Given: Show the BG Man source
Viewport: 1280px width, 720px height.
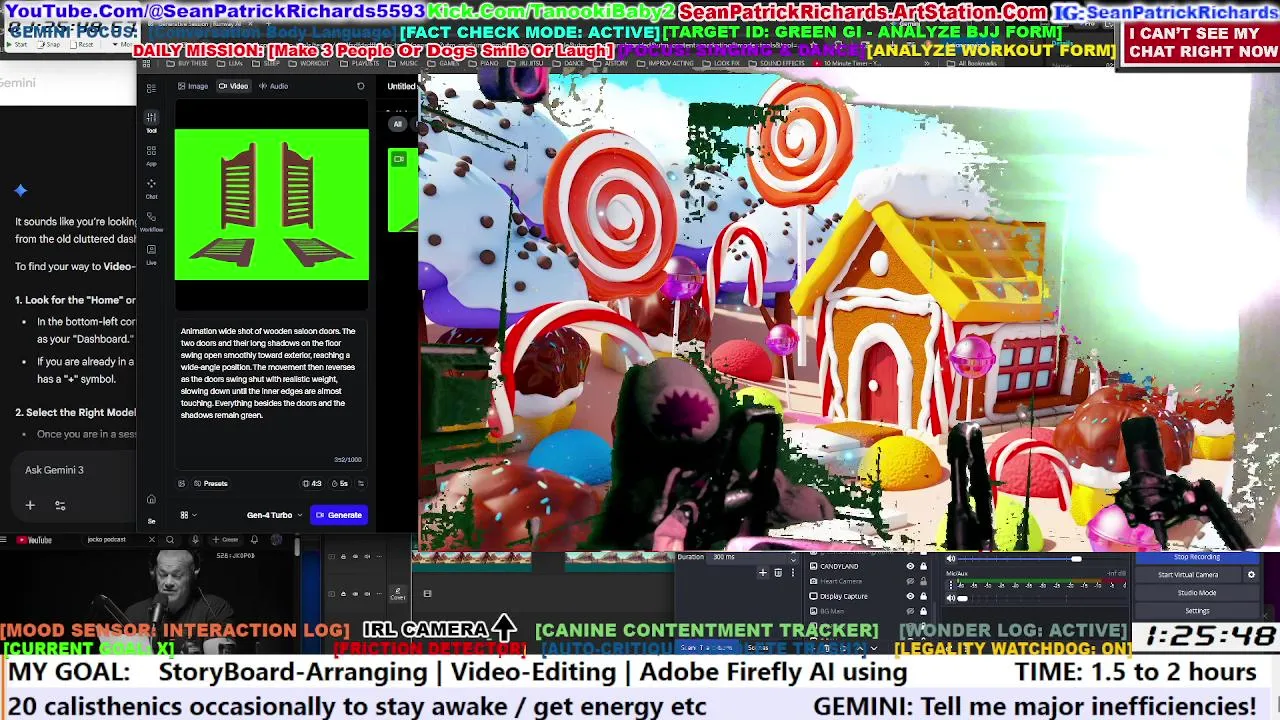Looking at the screenshot, I should [910, 611].
